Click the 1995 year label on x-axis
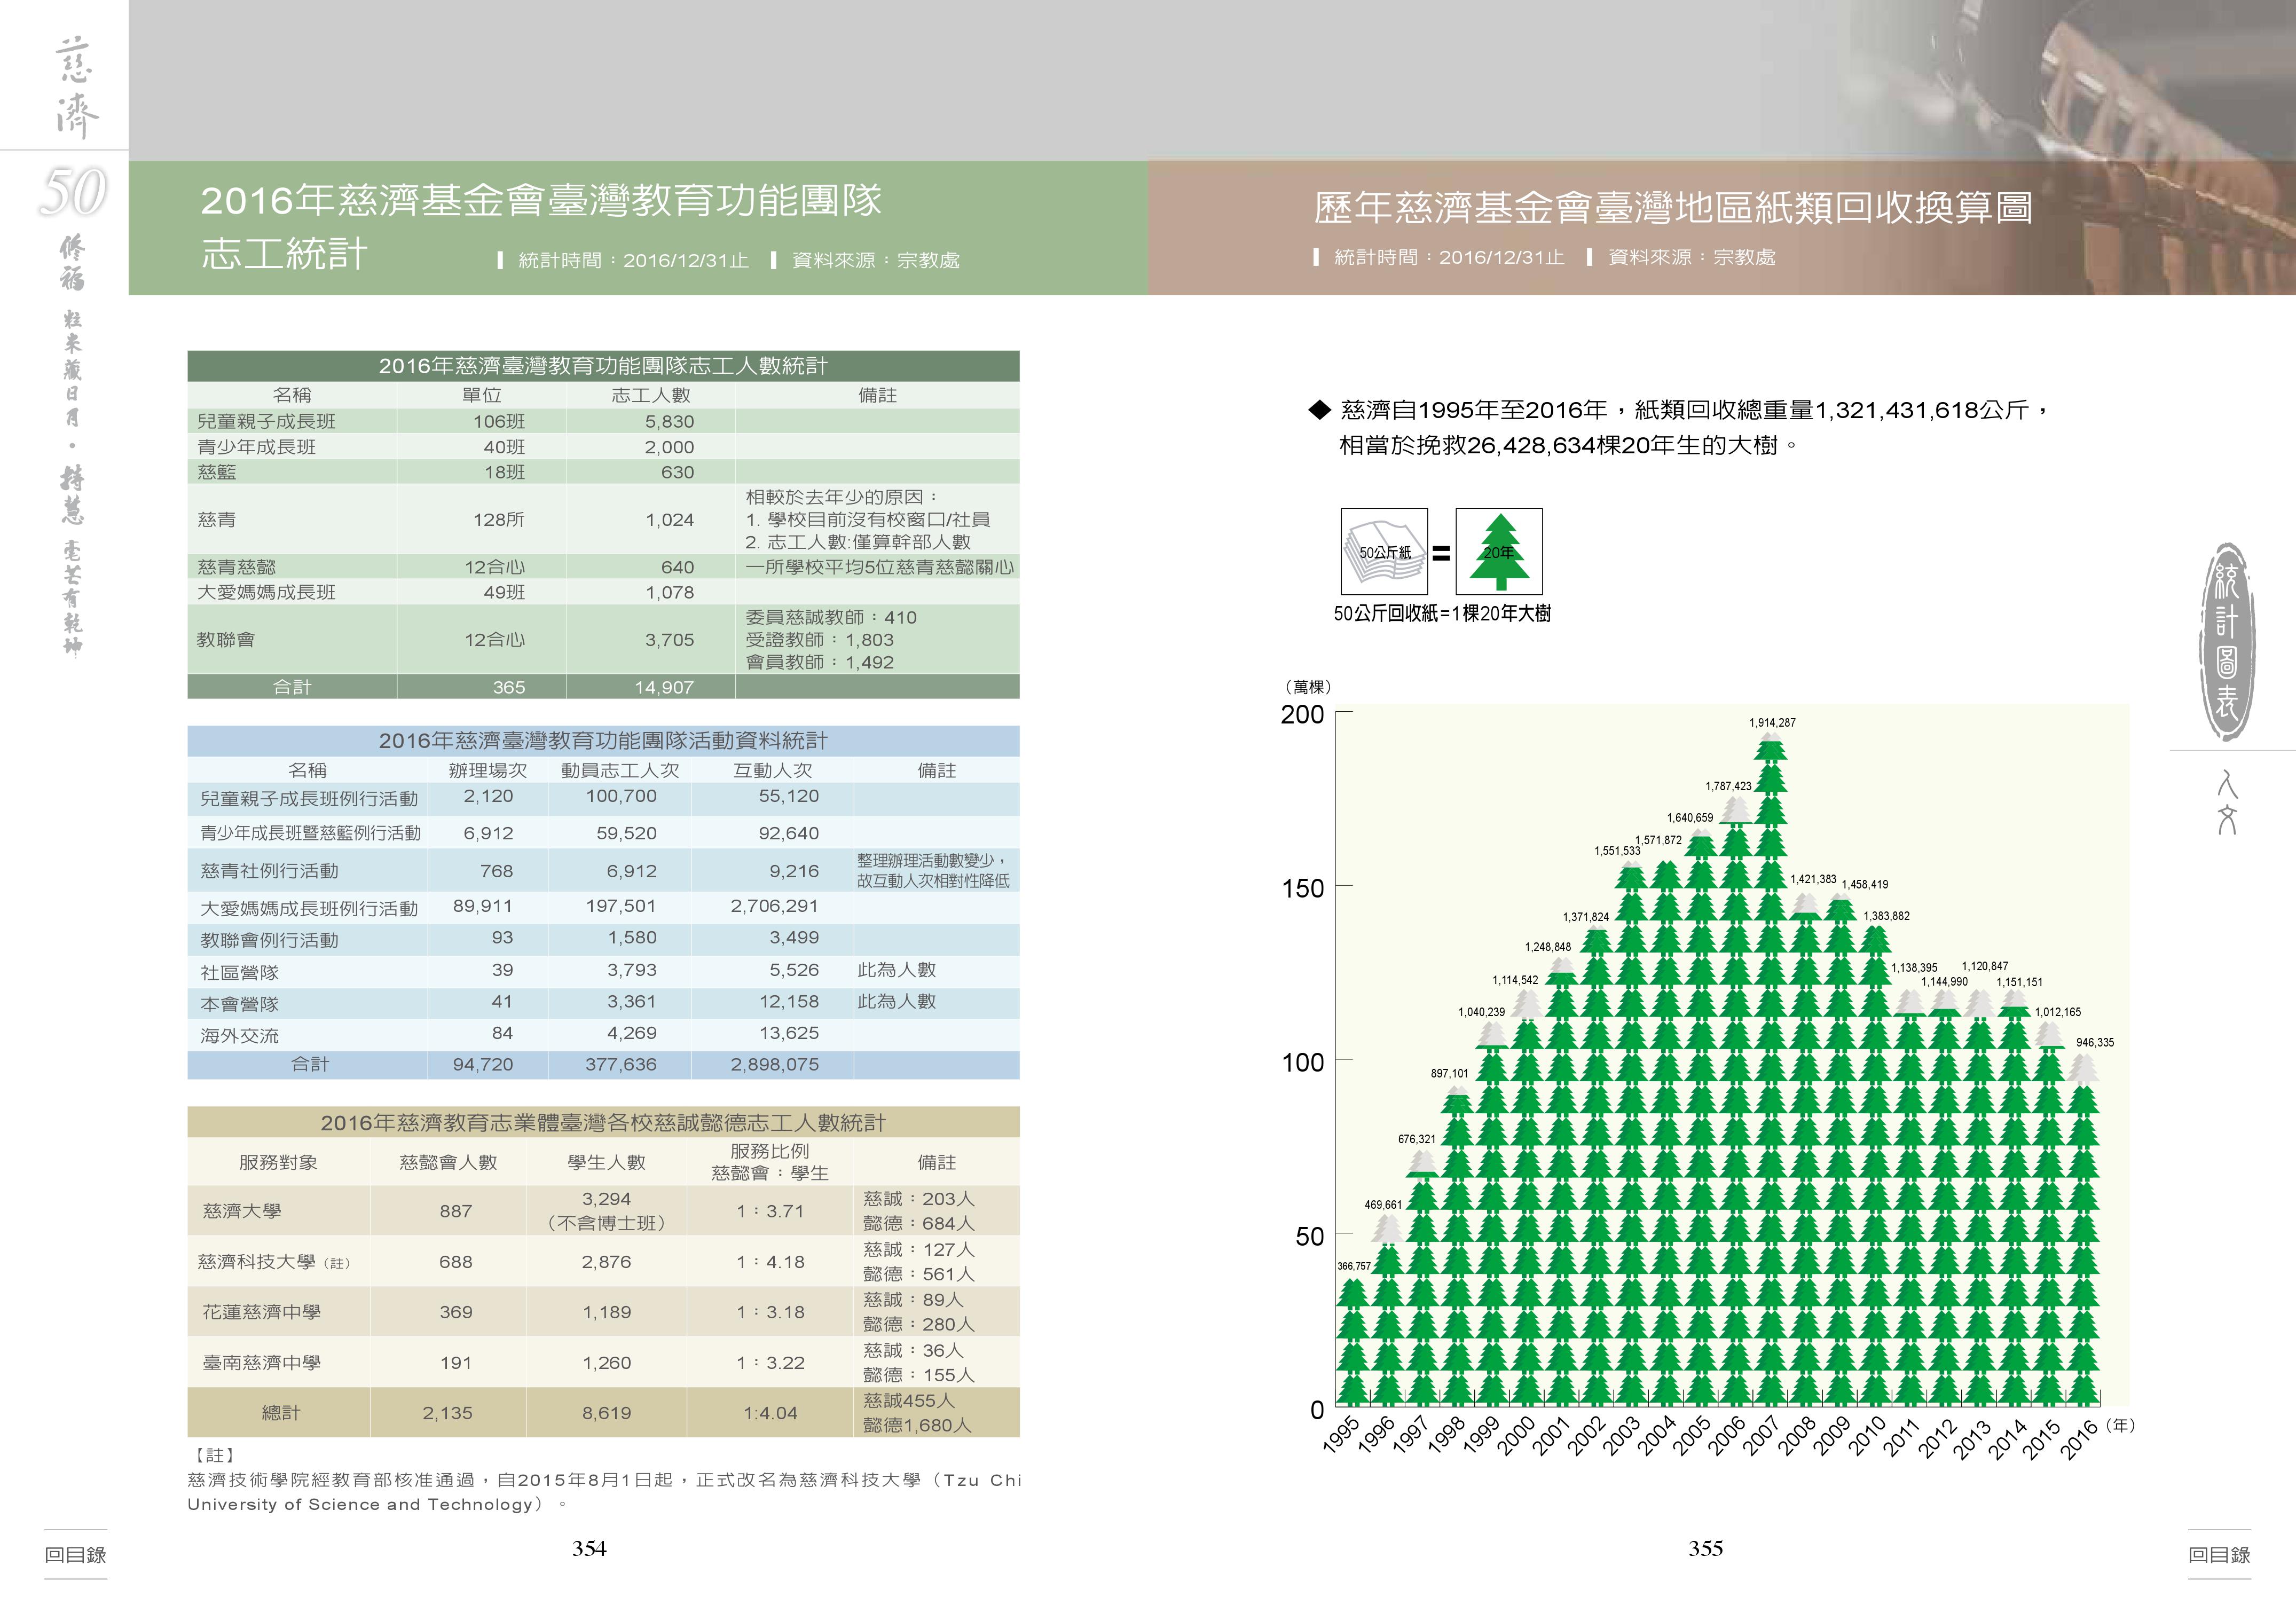 (1342, 1436)
